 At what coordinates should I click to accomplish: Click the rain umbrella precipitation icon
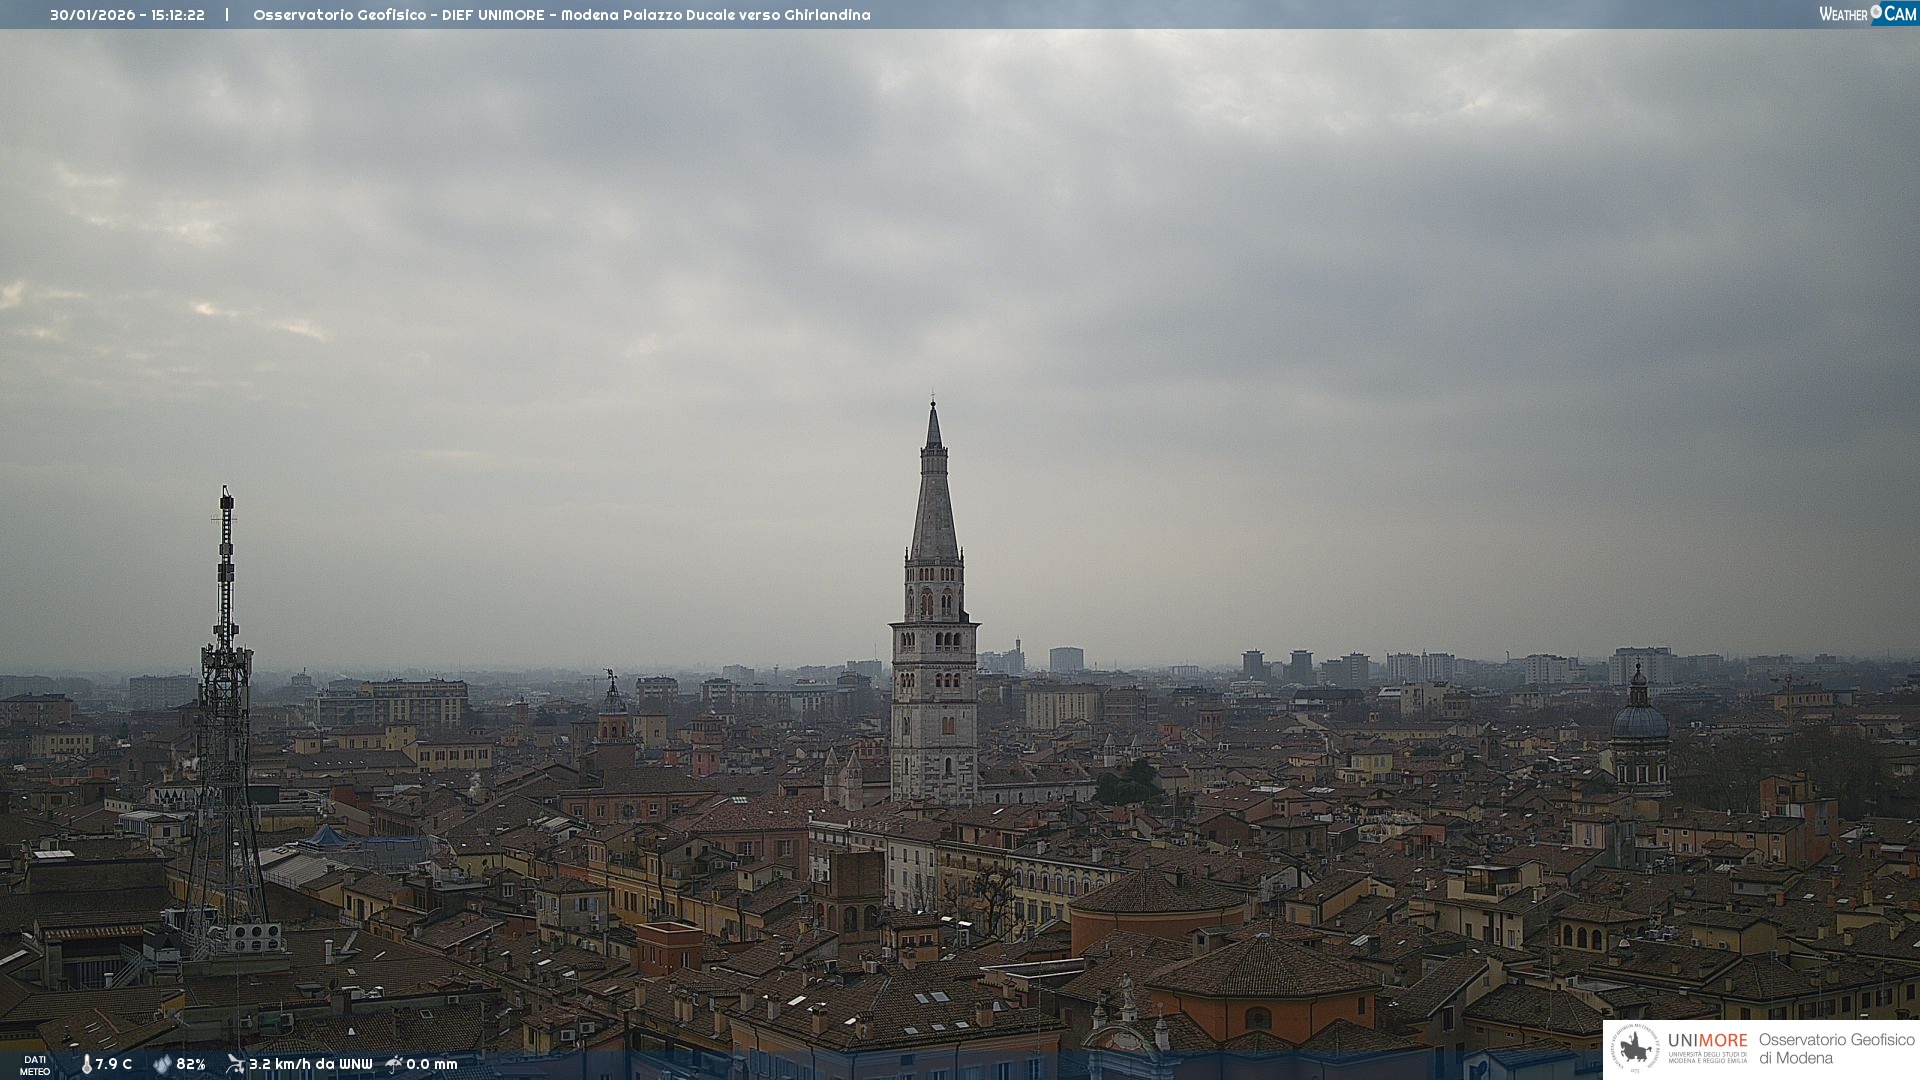click(394, 1064)
